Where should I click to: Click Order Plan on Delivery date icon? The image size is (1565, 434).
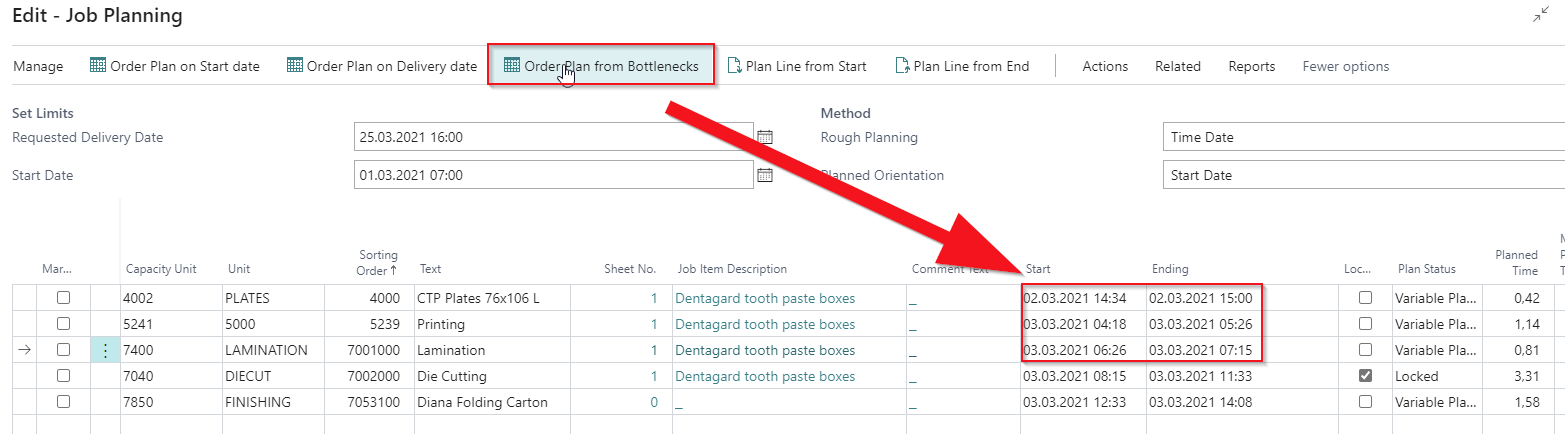295,66
